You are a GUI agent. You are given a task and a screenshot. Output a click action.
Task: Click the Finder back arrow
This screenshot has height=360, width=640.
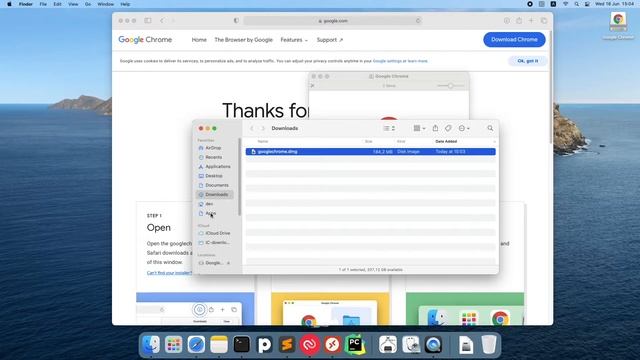(x=252, y=128)
